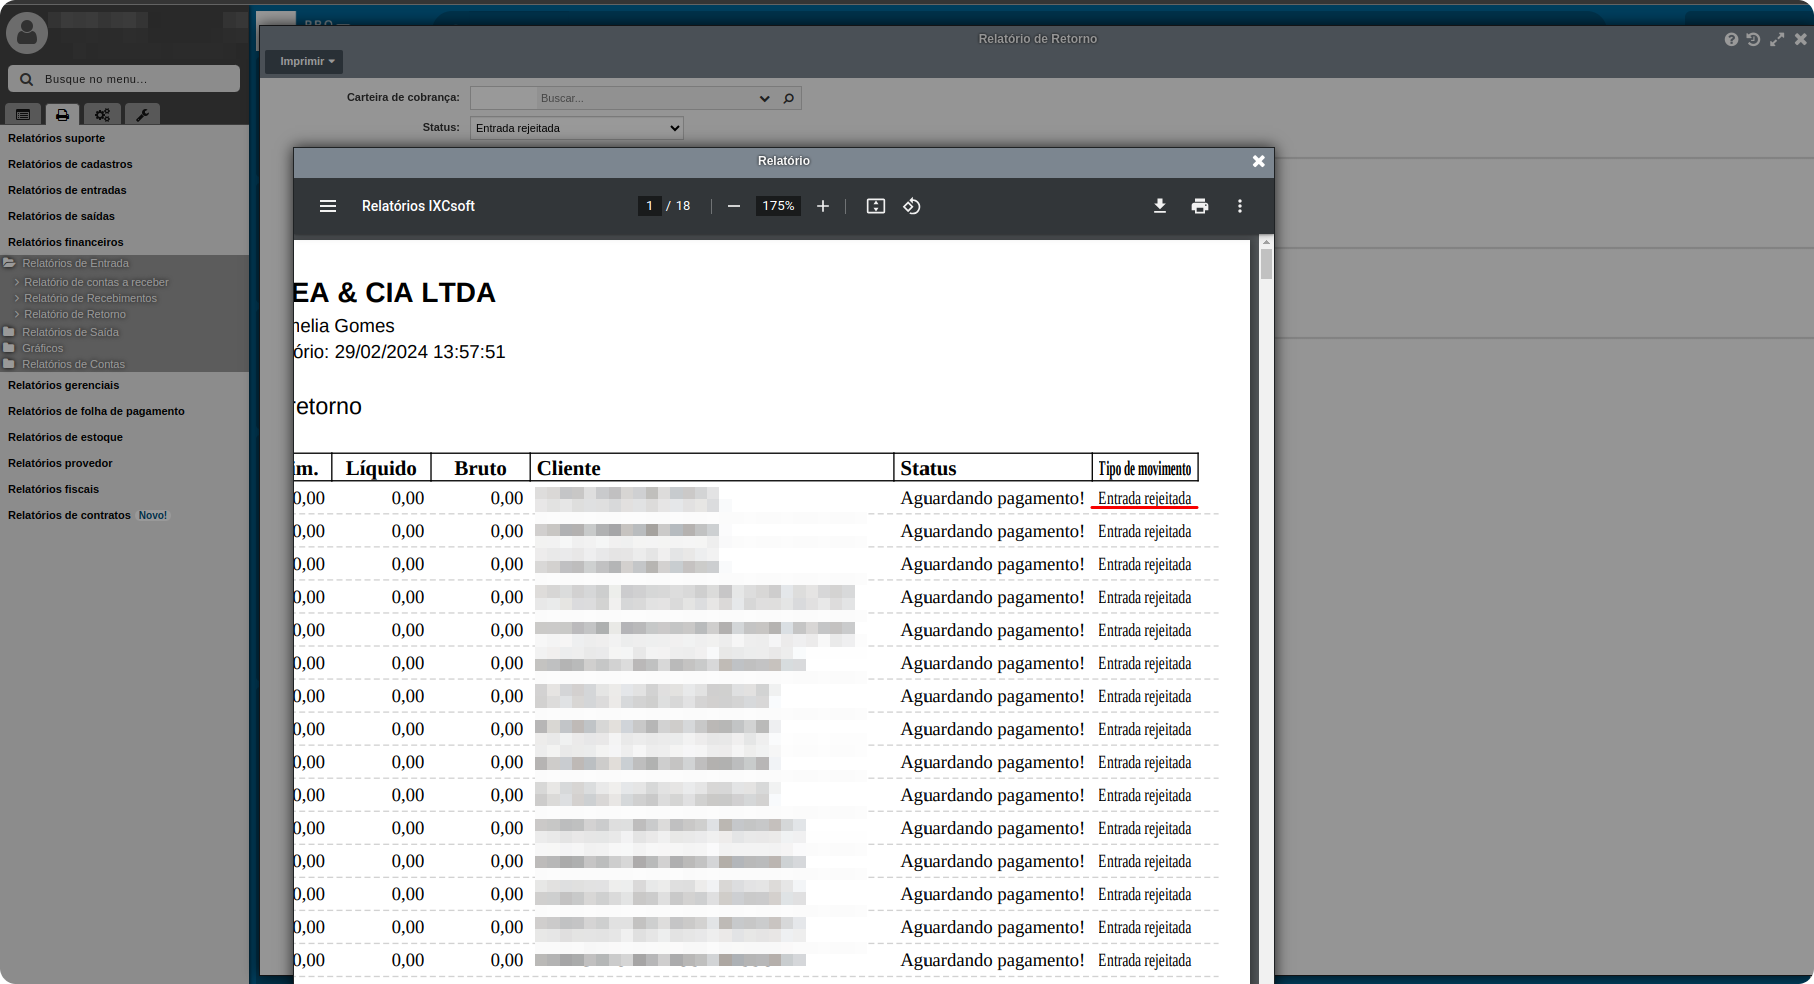1814x984 pixels.
Task: Collapse Relatórios financeiros menu
Action: pyautogui.click(x=66, y=242)
